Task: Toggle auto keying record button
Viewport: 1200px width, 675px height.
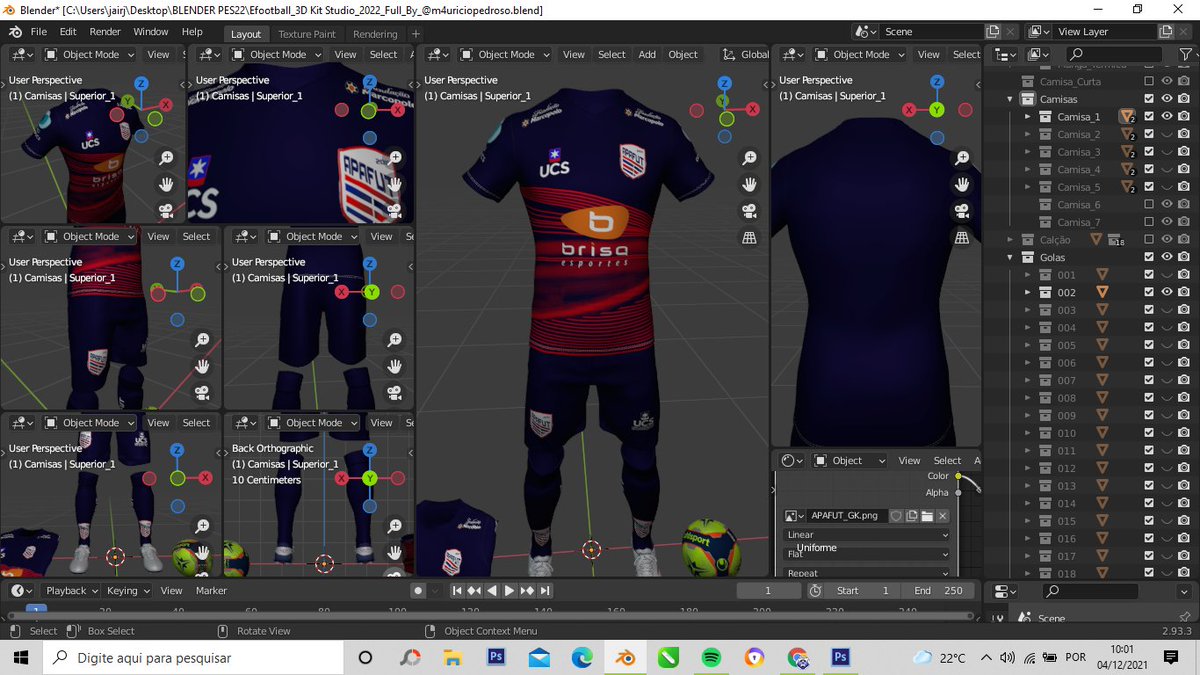Action: (419, 591)
